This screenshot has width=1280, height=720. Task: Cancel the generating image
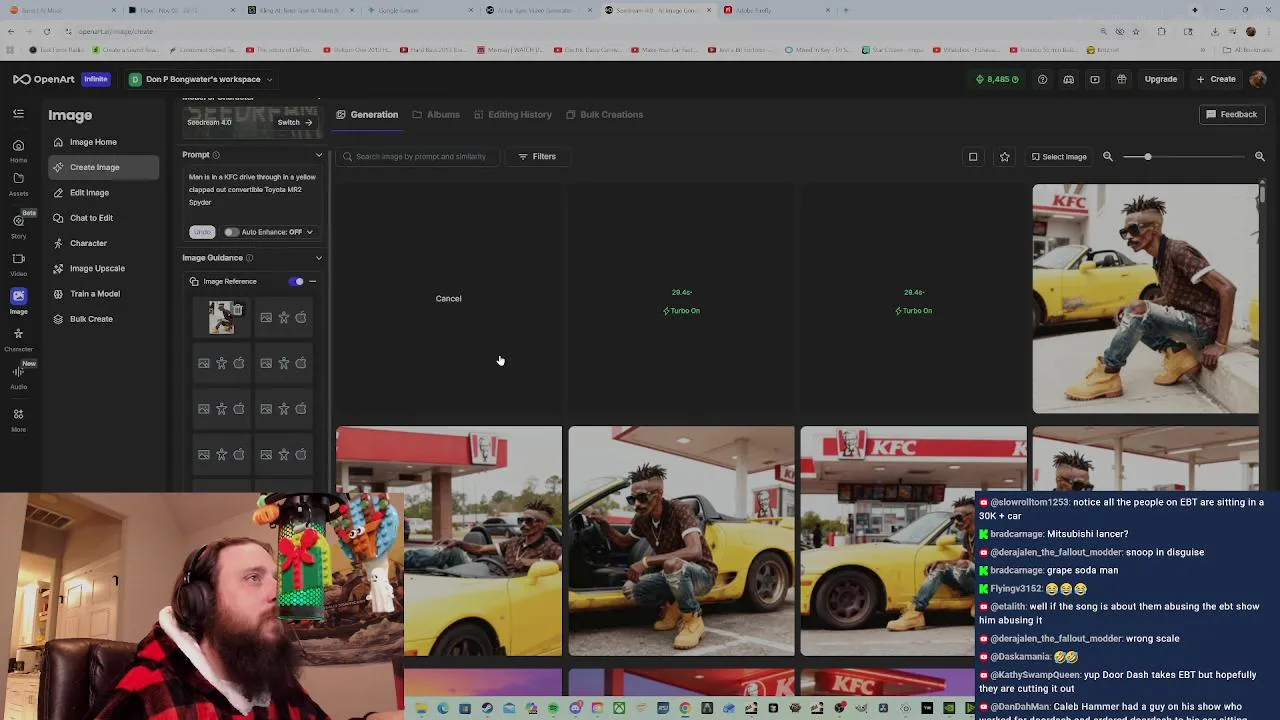(x=448, y=298)
